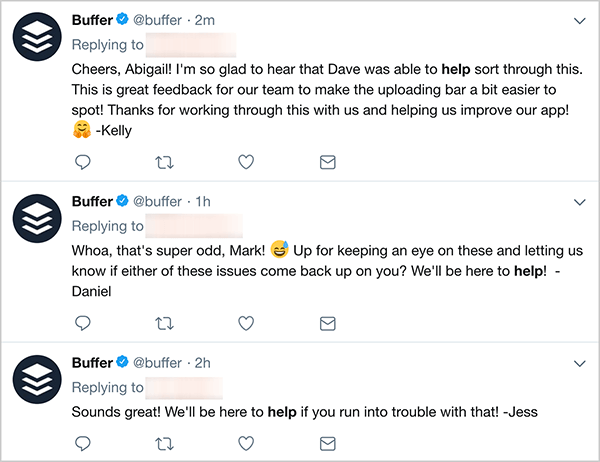Image resolution: width=600 pixels, height=462 pixels.
Task: Open the Buffer avatar beside Daniel's tweet
Action: point(37,218)
